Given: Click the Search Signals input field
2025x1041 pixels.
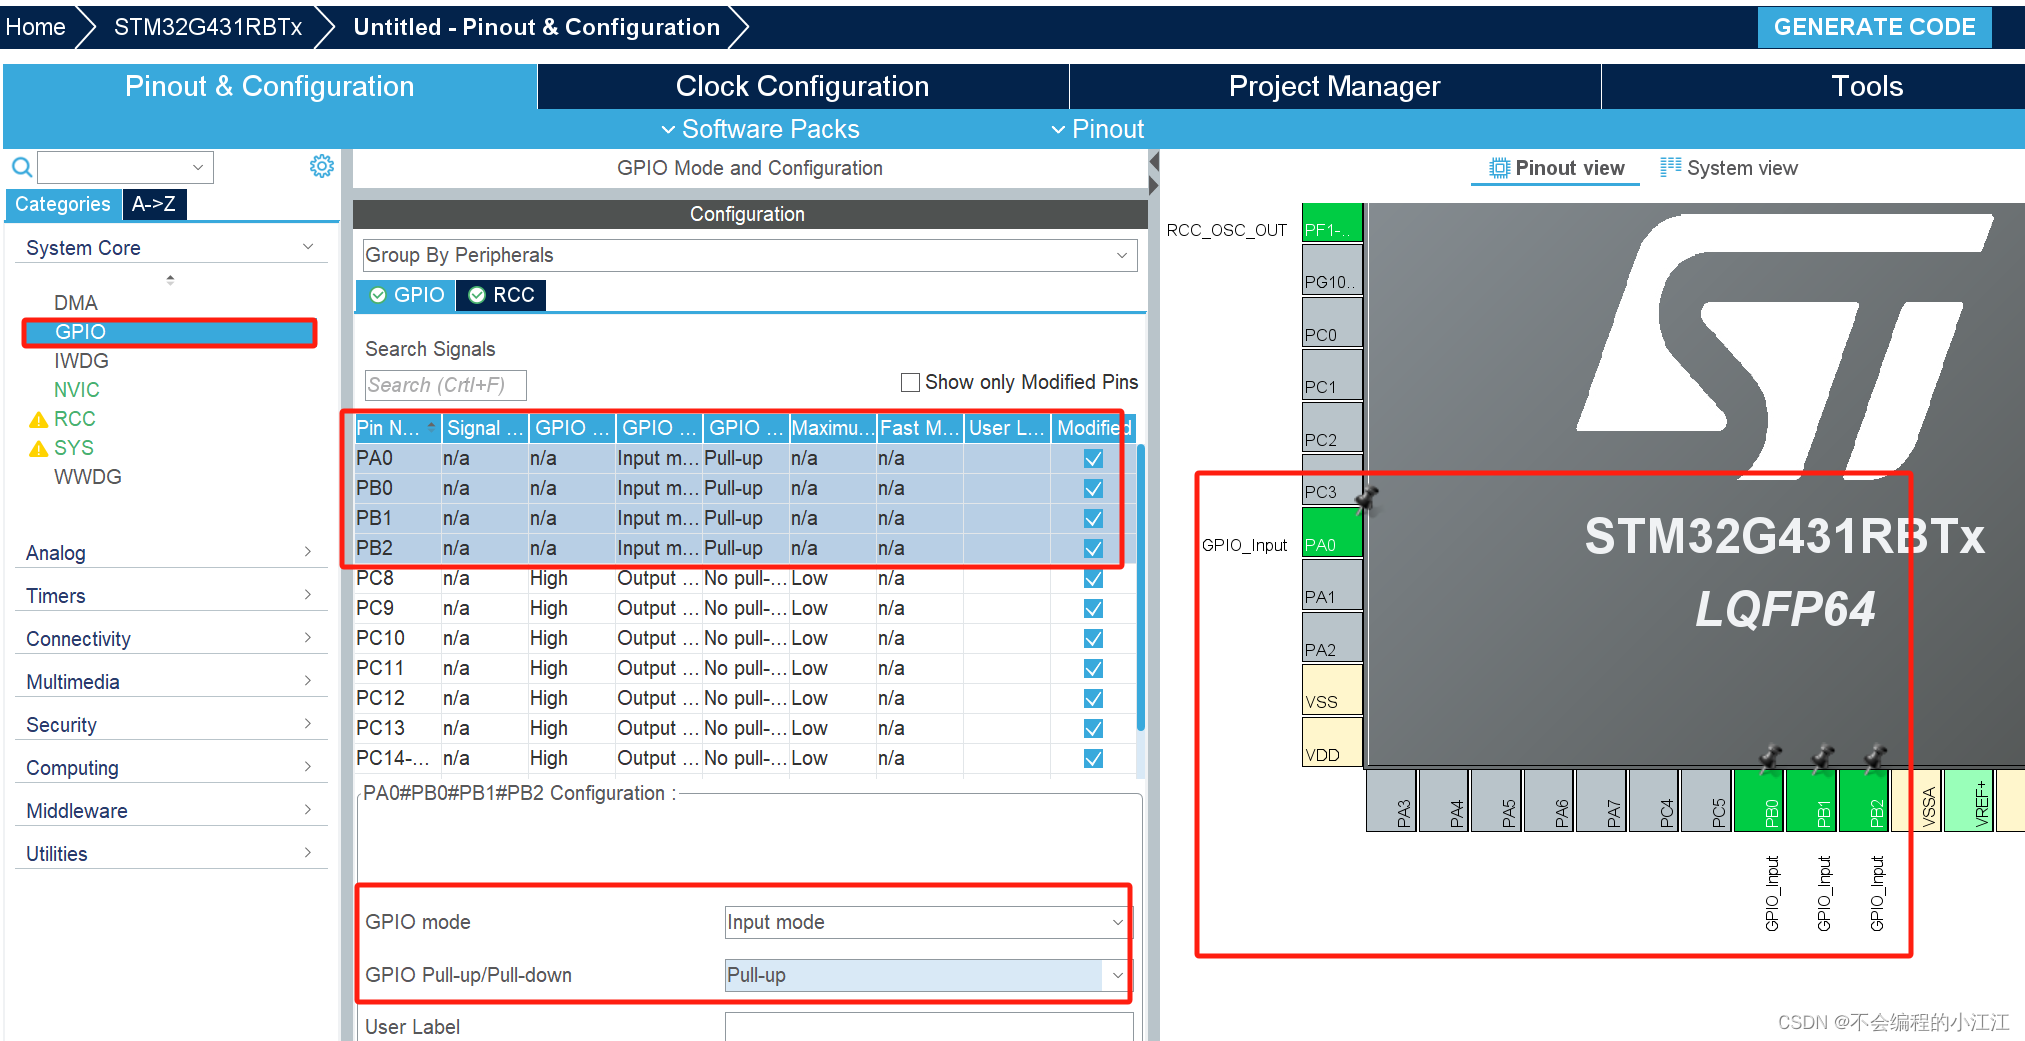Looking at the screenshot, I should [x=445, y=385].
